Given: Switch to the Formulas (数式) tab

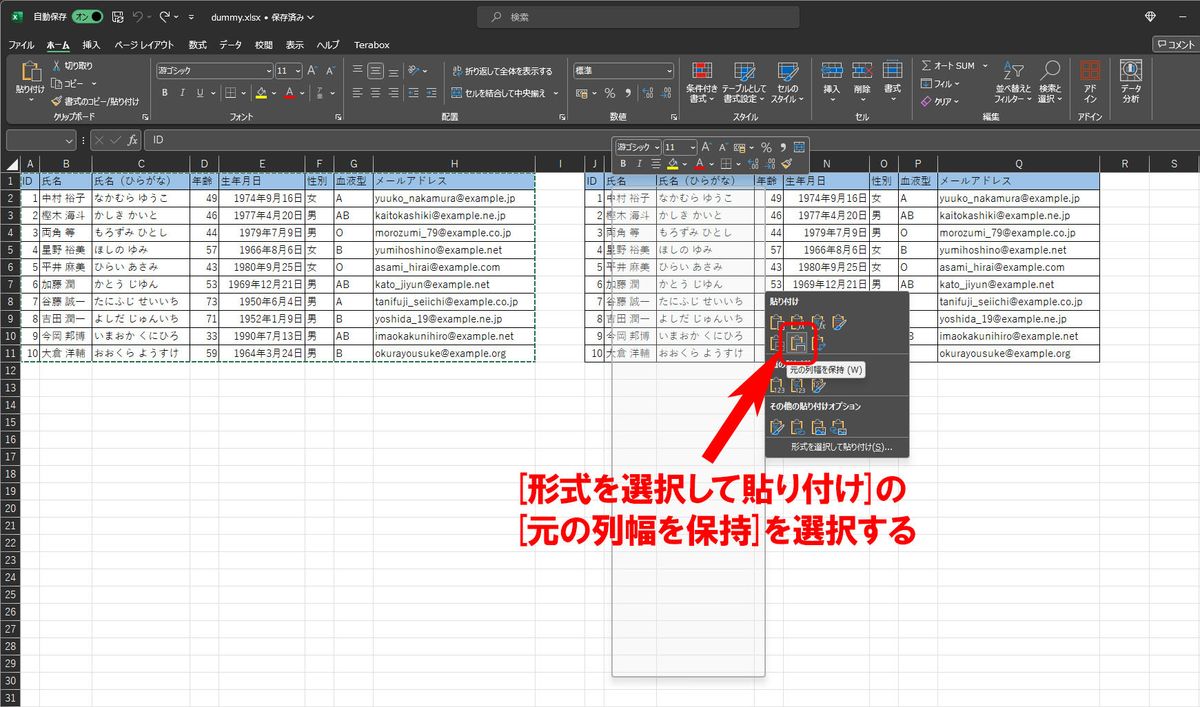Looking at the screenshot, I should tap(198, 45).
